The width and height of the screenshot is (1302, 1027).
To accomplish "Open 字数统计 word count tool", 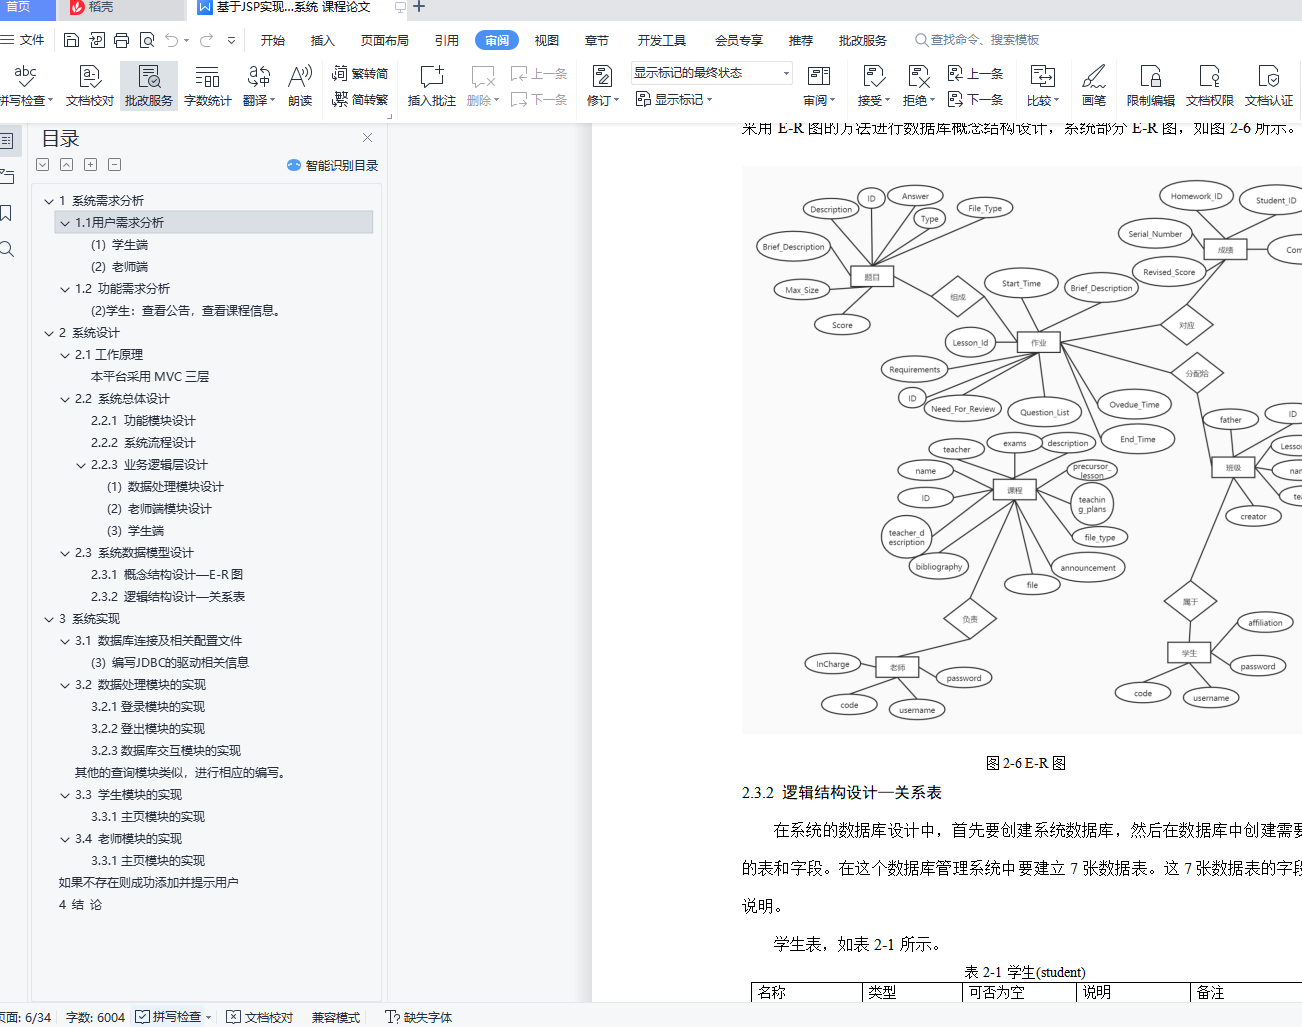I will (208, 86).
